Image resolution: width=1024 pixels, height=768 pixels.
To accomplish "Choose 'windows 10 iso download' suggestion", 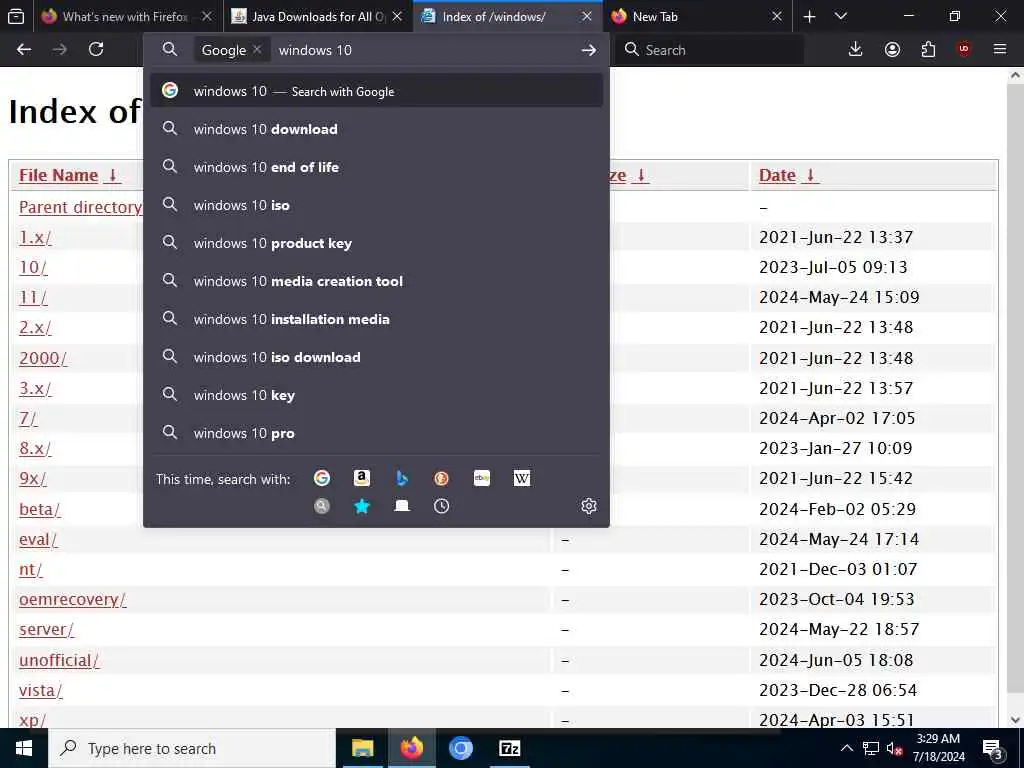I will click(376, 357).
